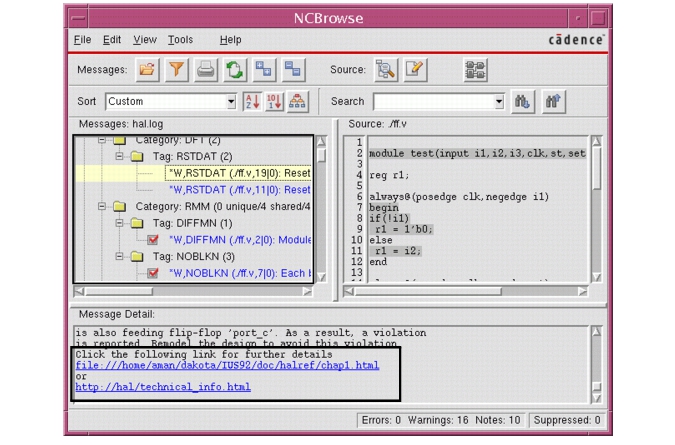
Task: Follow the file:///home/aman chap1.html link
Action: click(227, 365)
